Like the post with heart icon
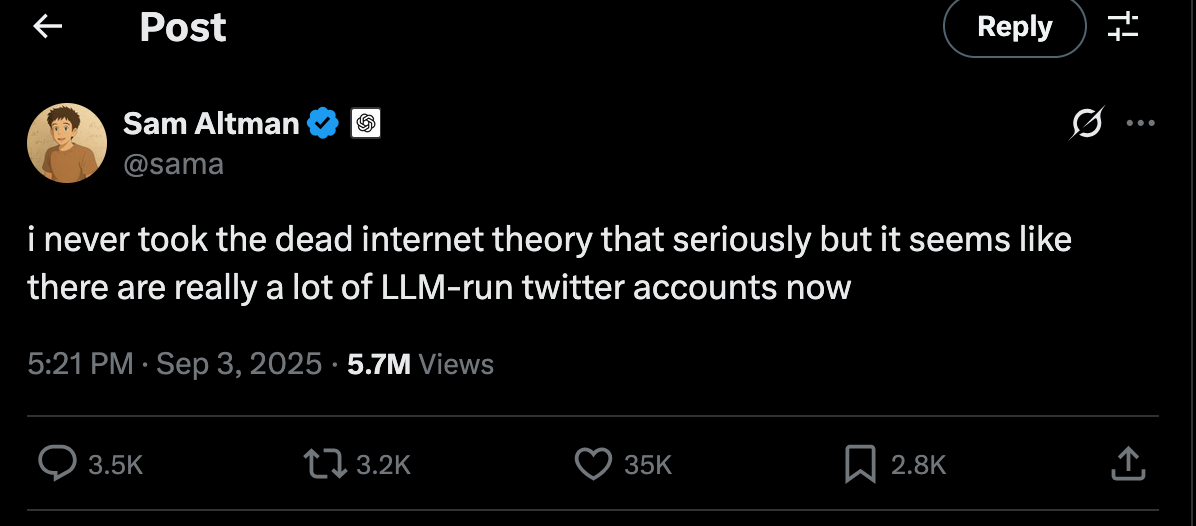The width and height of the screenshot is (1196, 526). pyautogui.click(x=593, y=463)
